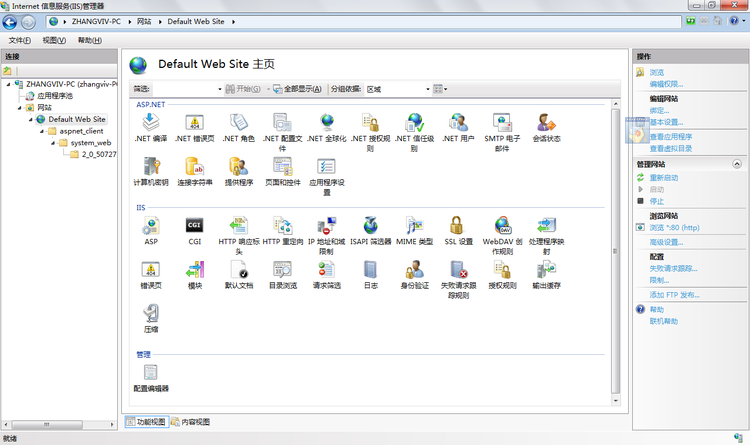Open the 身份验证 icon
The image size is (750, 445).
coord(415,269)
